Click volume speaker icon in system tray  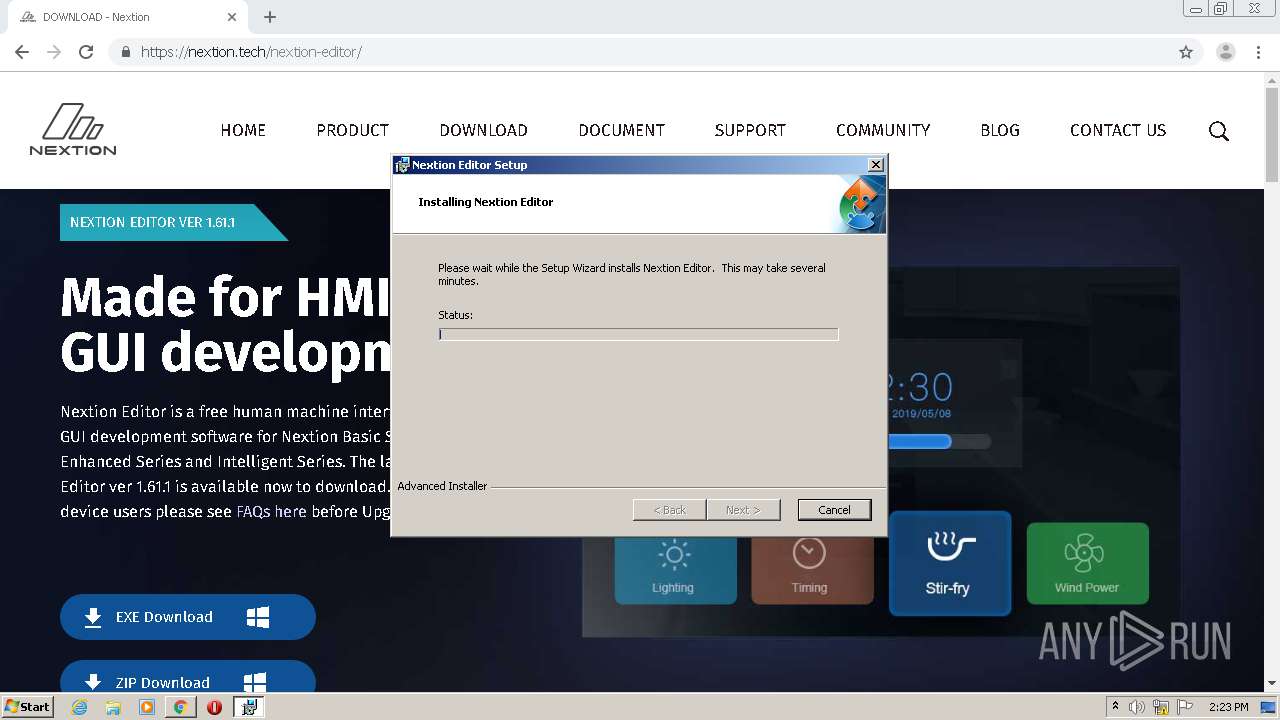click(x=1137, y=707)
